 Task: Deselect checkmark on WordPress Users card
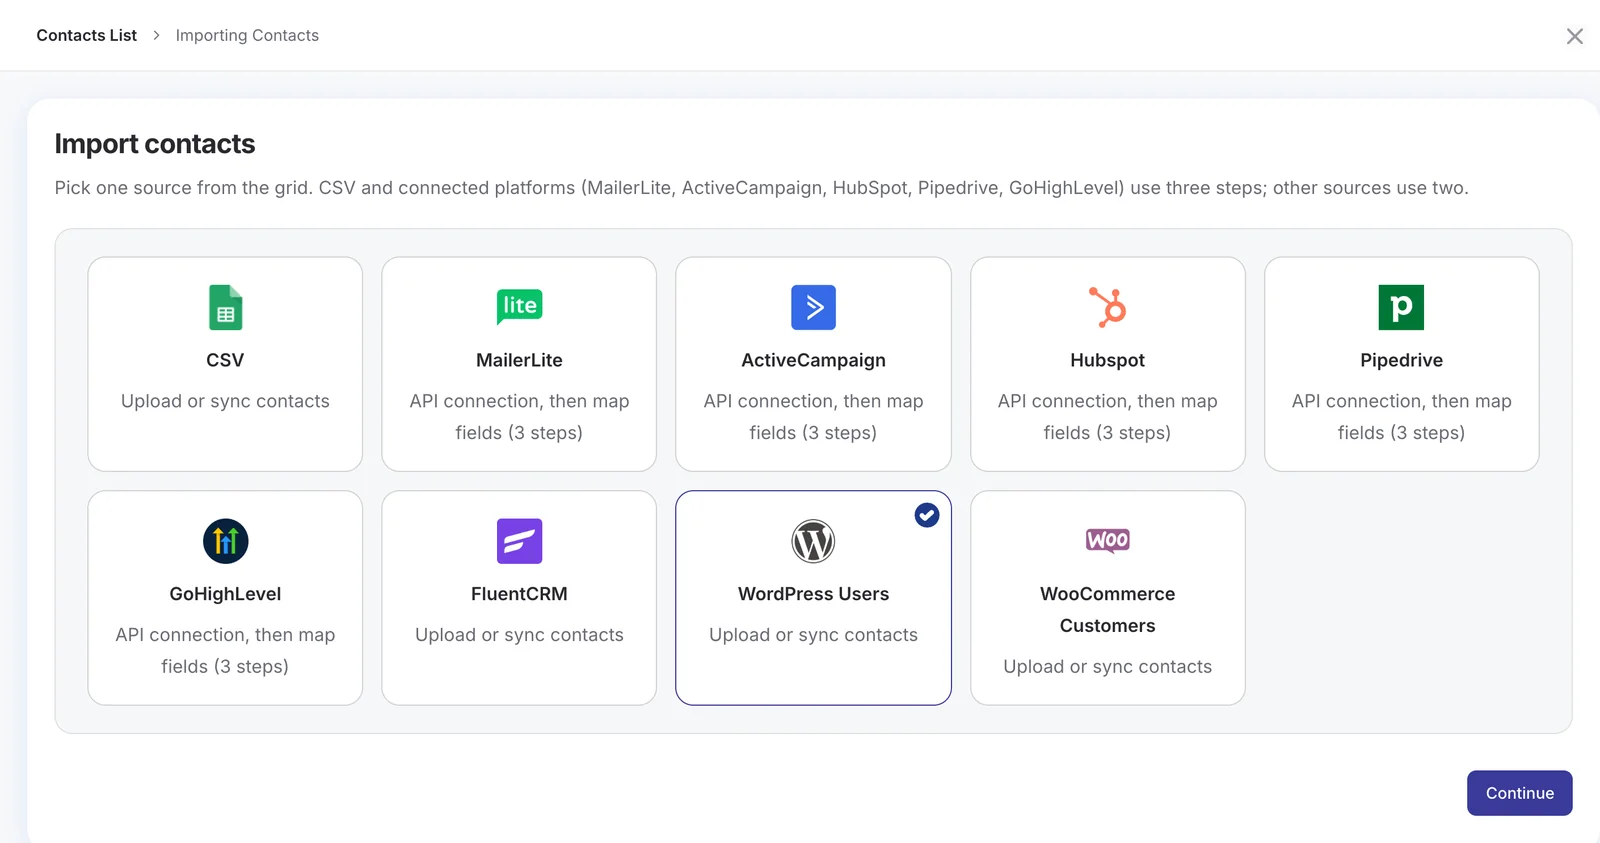[x=927, y=515]
